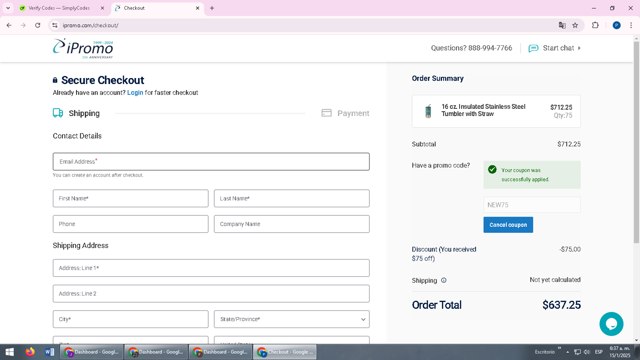
Task: Click the NEW75 promo code field
Action: [532, 205]
